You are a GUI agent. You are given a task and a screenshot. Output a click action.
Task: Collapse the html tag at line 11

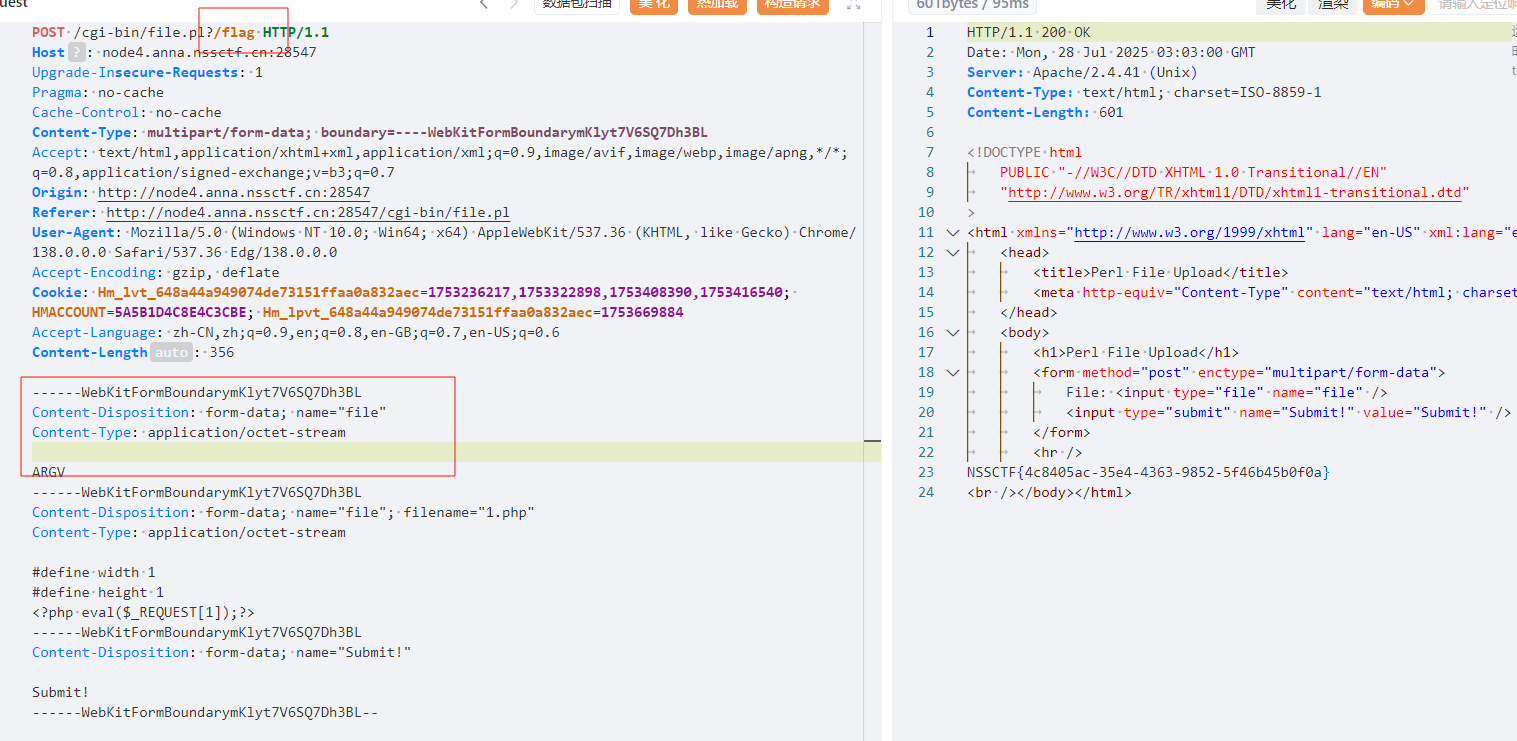953,232
